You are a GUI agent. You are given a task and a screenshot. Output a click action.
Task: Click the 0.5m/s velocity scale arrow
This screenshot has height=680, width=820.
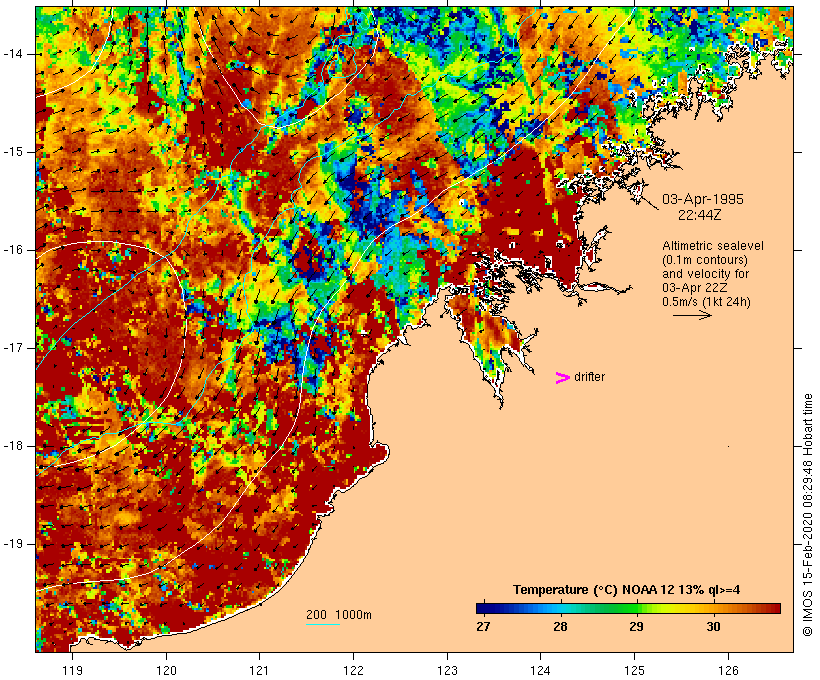(x=692, y=315)
